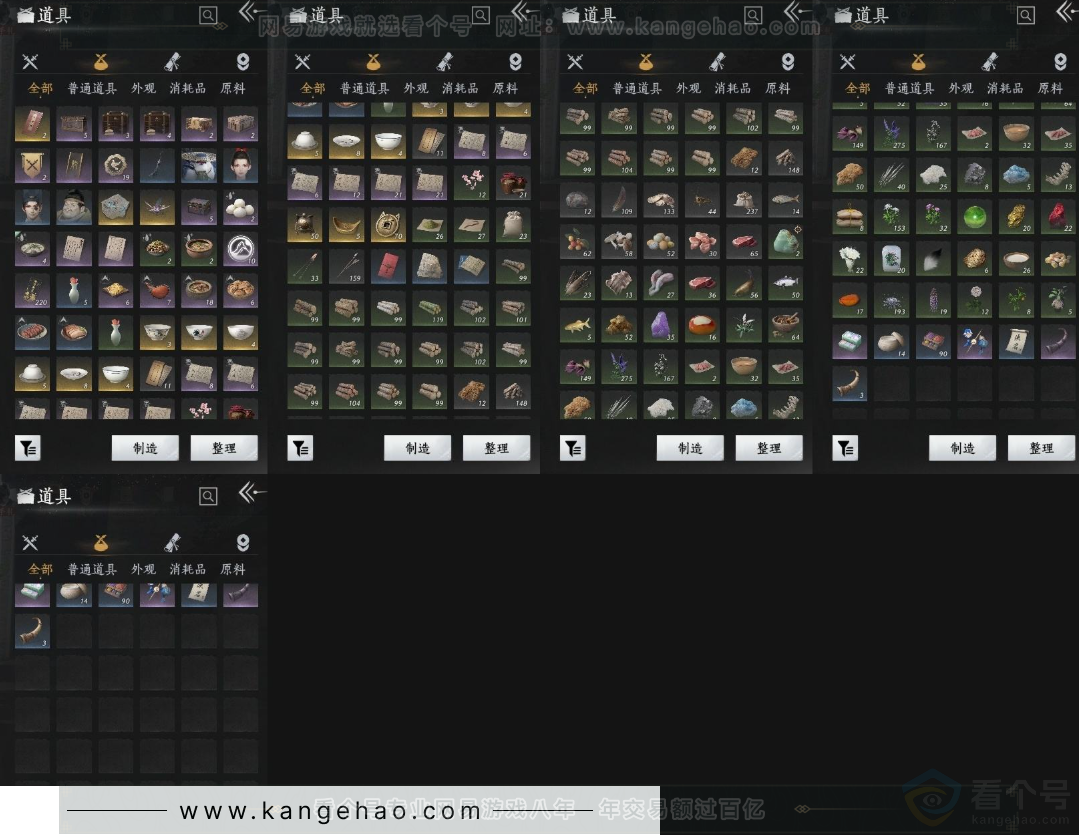Click the 制造 button in the top-left panel
The image size is (1079, 835).
click(145, 448)
